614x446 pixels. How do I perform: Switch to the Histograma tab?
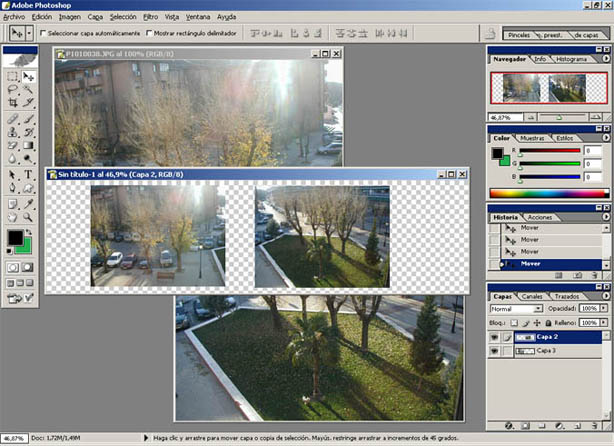[x=571, y=59]
